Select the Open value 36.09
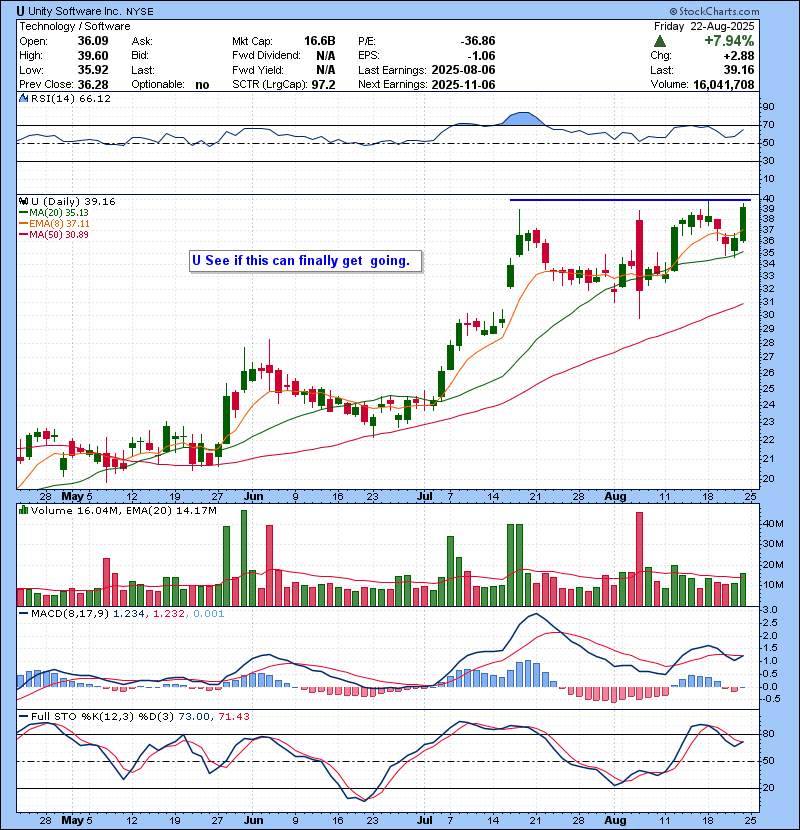800x830 pixels. click(x=93, y=41)
